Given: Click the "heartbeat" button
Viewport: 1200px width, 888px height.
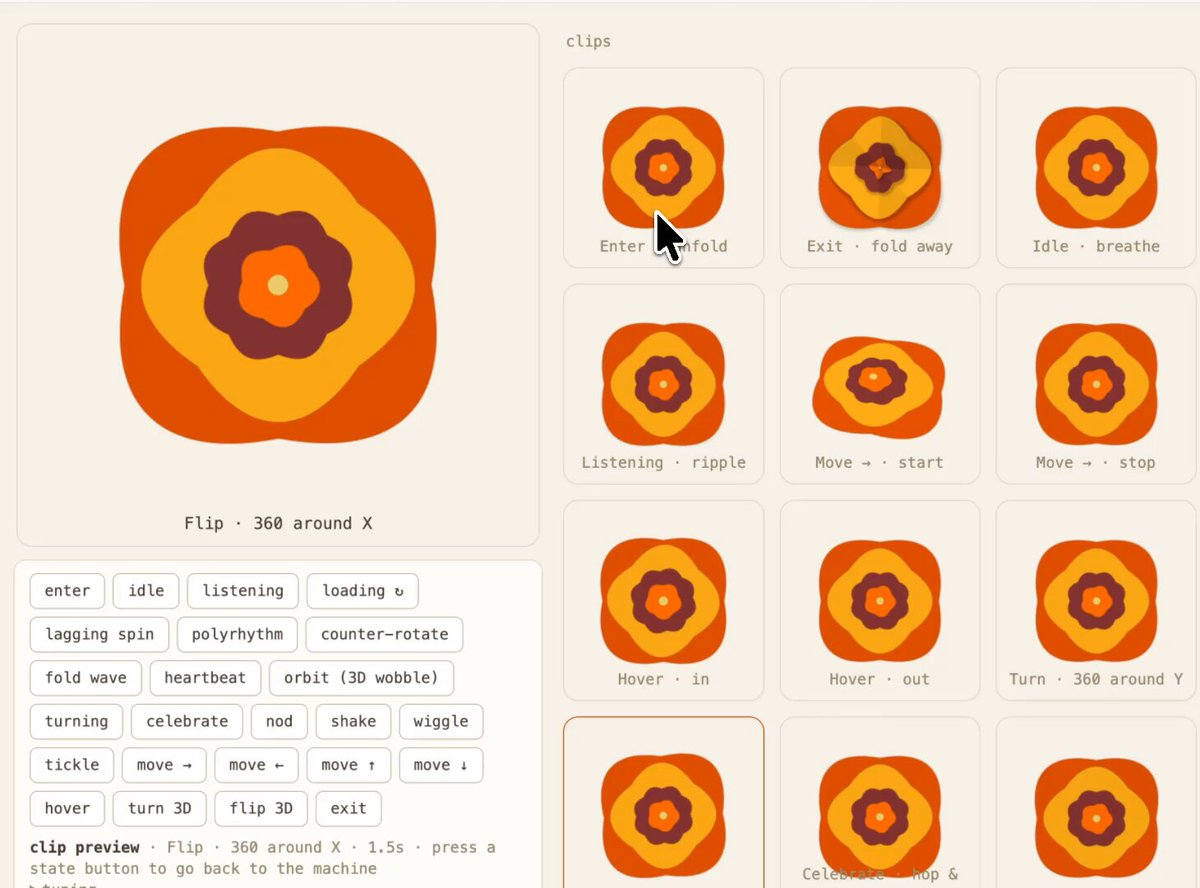Looking at the screenshot, I should pyautogui.click(x=205, y=678).
